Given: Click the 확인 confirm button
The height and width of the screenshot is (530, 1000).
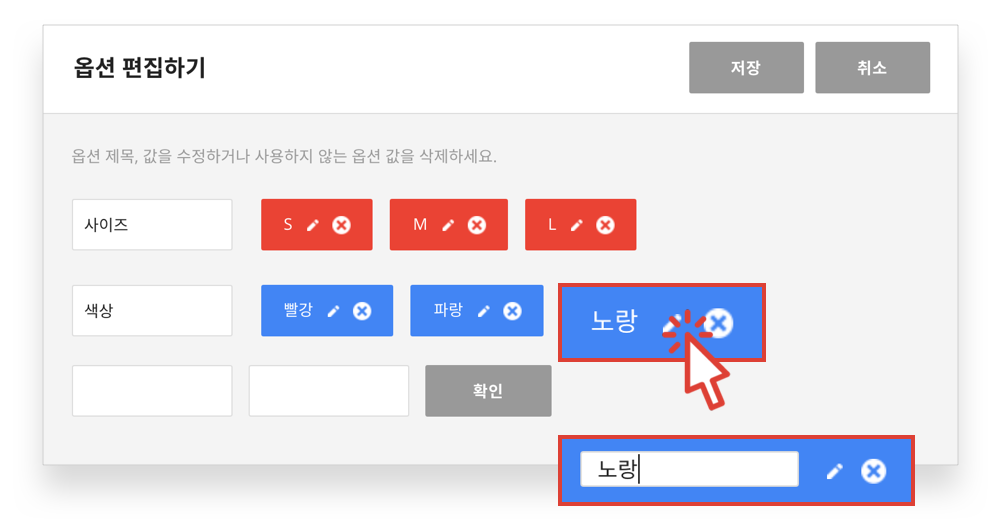Looking at the screenshot, I should point(489,391).
